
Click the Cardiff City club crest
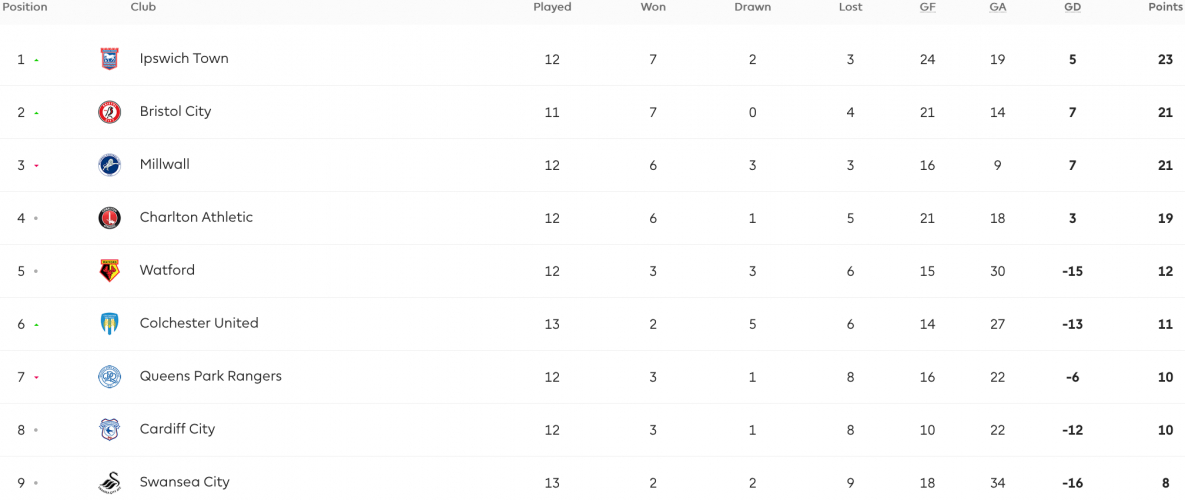[x=110, y=429]
